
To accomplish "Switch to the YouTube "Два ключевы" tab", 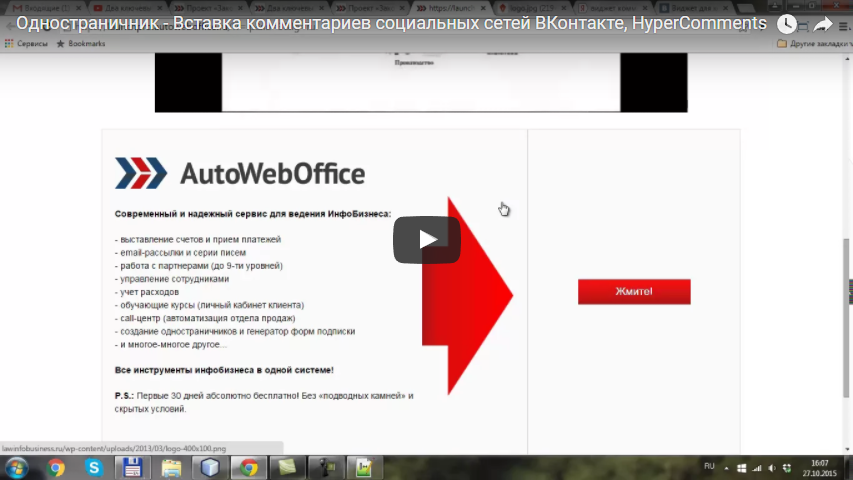I will [127, 8].
